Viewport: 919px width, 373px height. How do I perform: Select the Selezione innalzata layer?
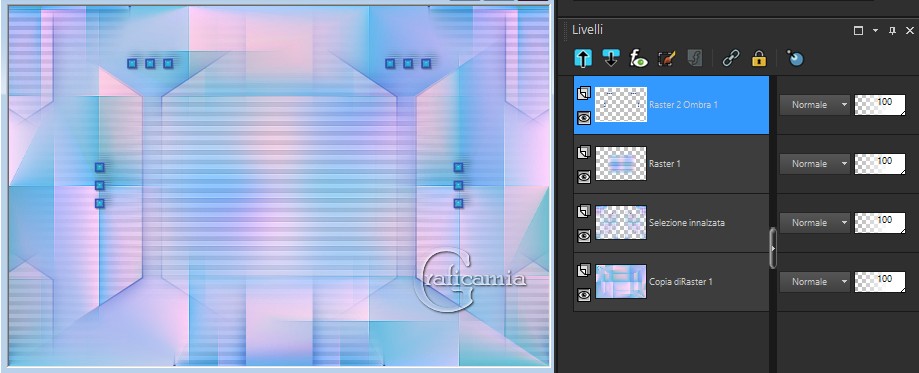pyautogui.click(x=671, y=223)
